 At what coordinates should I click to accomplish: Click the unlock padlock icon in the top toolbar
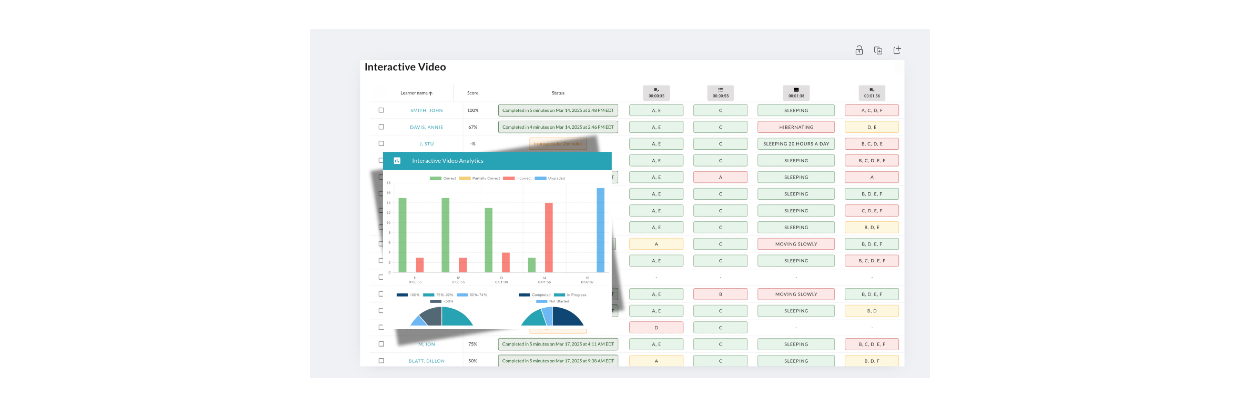[858, 50]
